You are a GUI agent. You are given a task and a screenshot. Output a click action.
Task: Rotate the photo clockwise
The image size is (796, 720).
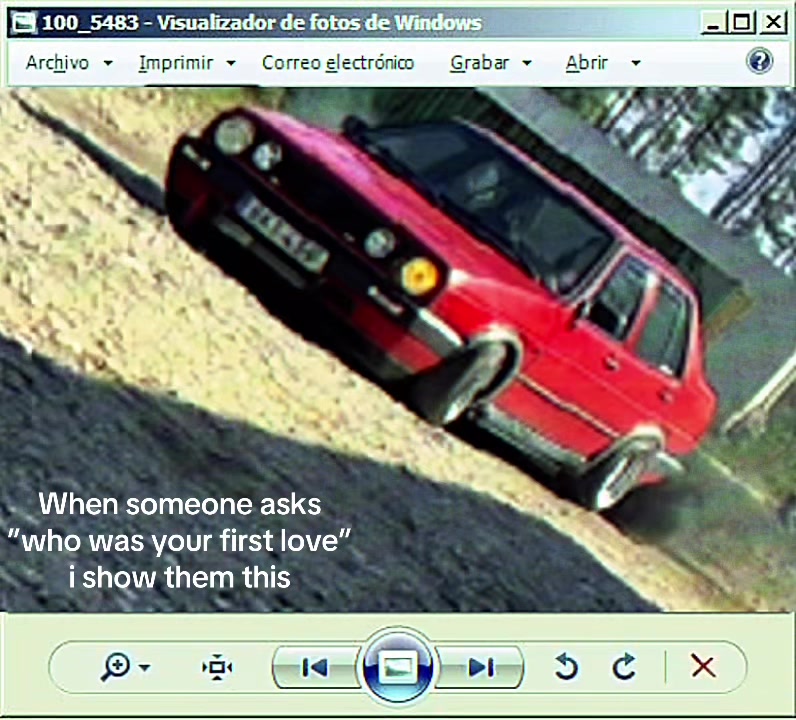tap(624, 667)
